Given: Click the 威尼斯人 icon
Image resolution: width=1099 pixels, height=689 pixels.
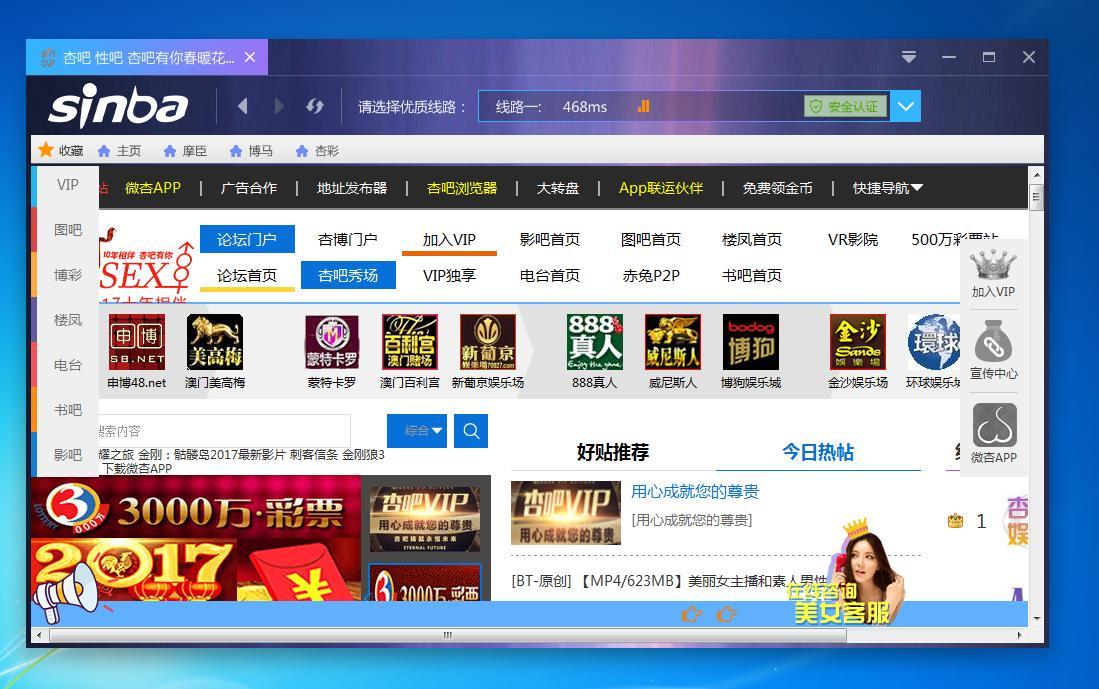Looking at the screenshot, I should (x=673, y=342).
